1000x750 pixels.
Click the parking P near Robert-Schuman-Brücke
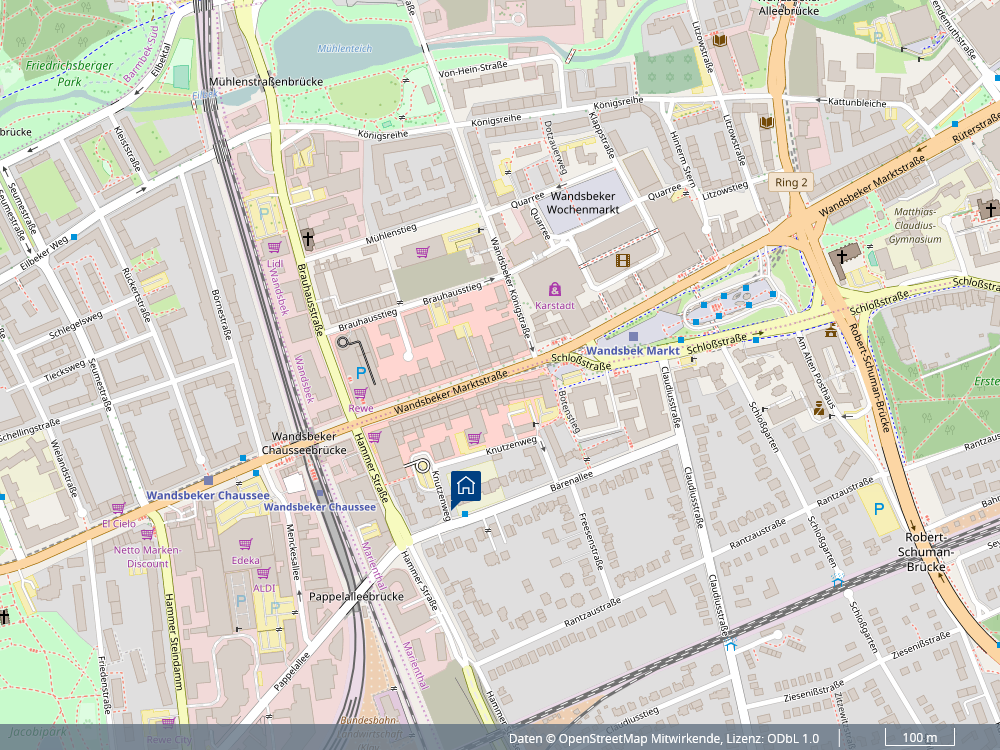pyautogui.click(x=879, y=510)
